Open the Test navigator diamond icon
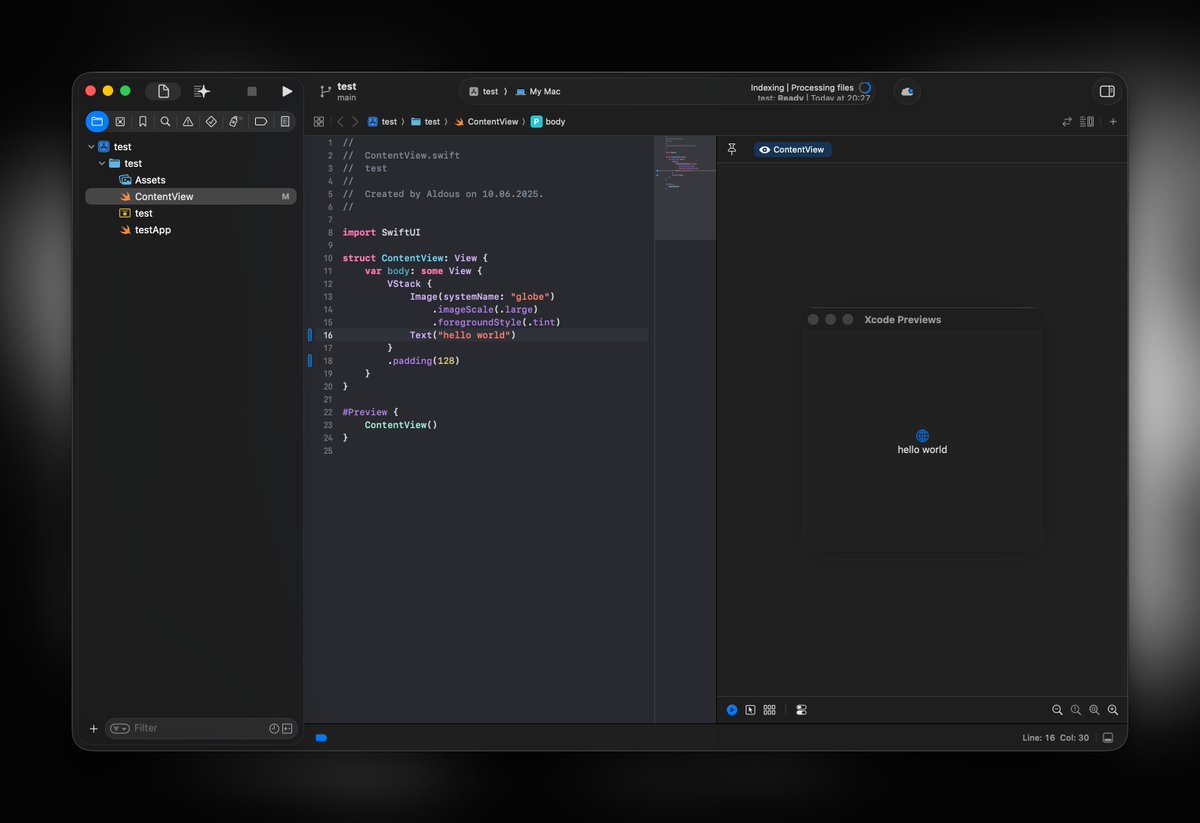Image resolution: width=1200 pixels, height=823 pixels. [x=211, y=121]
